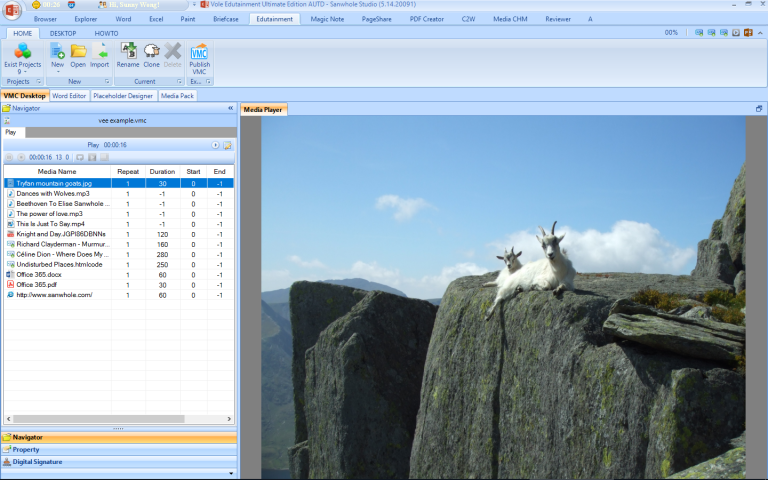The height and width of the screenshot is (480, 768).
Task: Click the Import icon with green arrow
Action: click(x=99, y=51)
